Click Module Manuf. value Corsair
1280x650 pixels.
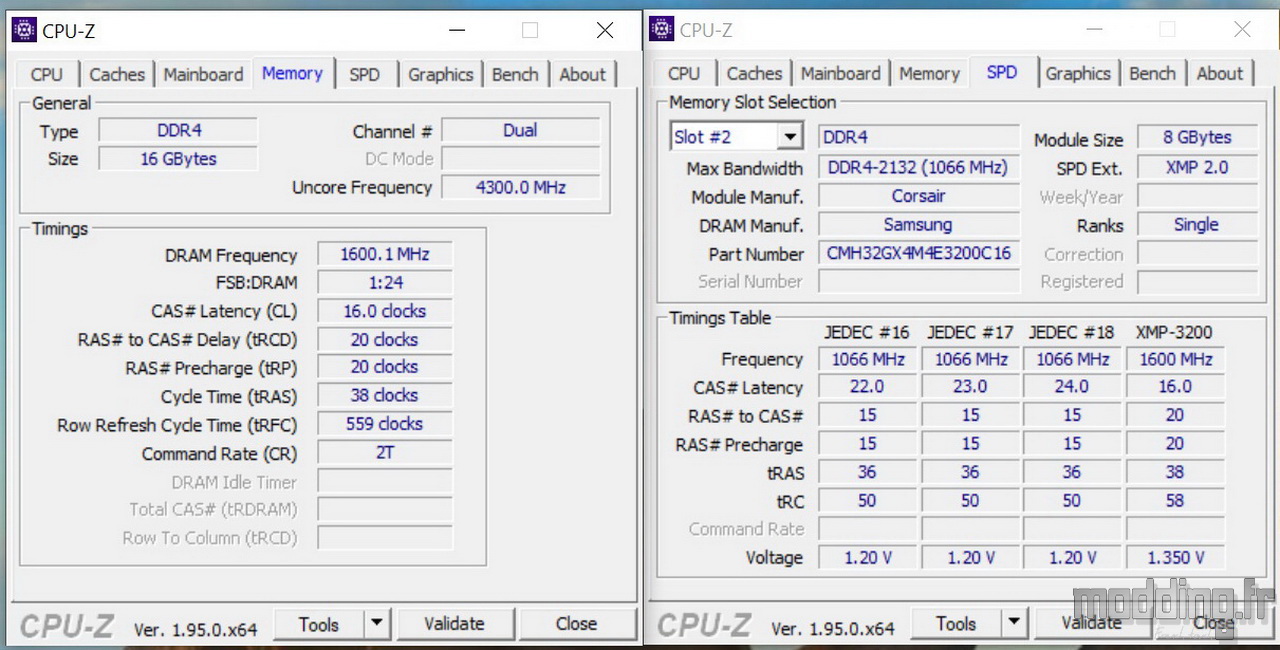coord(919,196)
